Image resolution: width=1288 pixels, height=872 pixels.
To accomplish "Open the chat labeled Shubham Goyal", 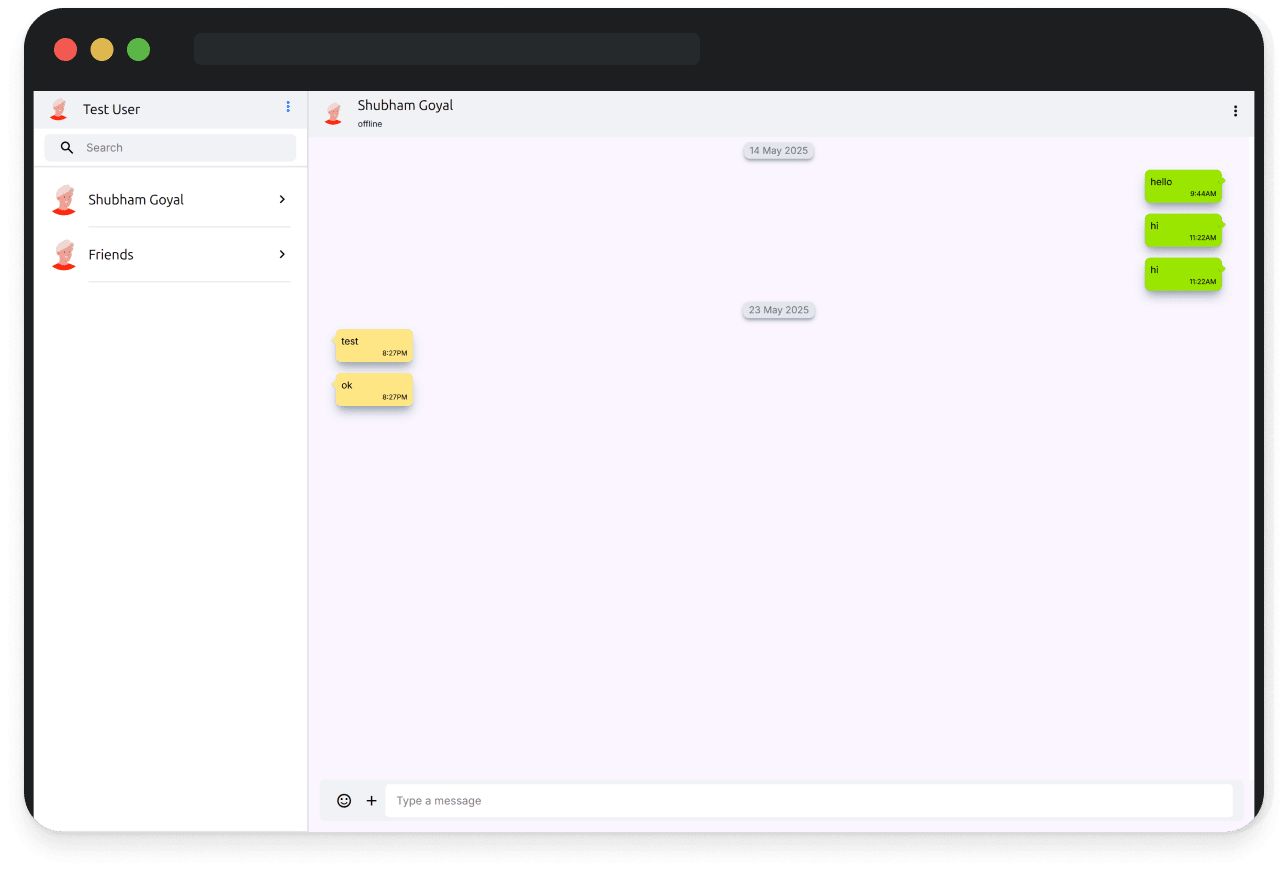I will click(136, 199).
